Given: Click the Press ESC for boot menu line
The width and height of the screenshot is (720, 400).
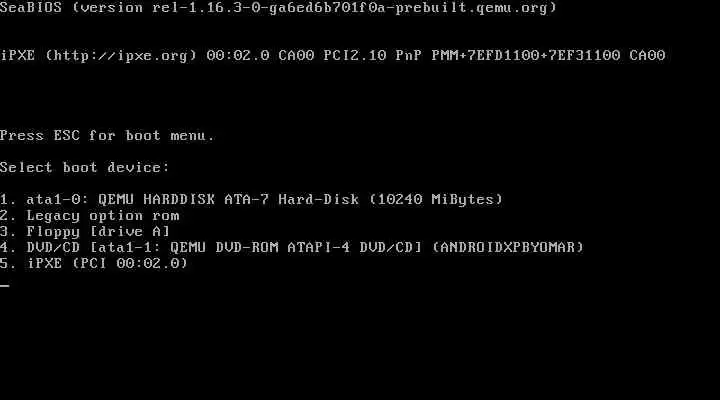Looking at the screenshot, I should click(x=107, y=135).
